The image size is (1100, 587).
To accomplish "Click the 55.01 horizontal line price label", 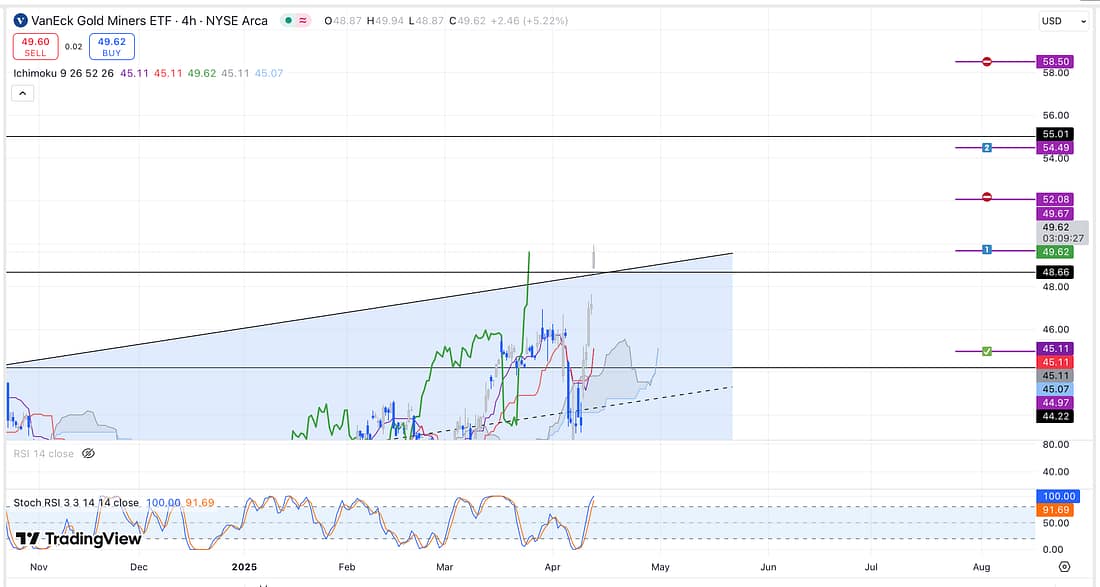I will click(x=1056, y=134).
